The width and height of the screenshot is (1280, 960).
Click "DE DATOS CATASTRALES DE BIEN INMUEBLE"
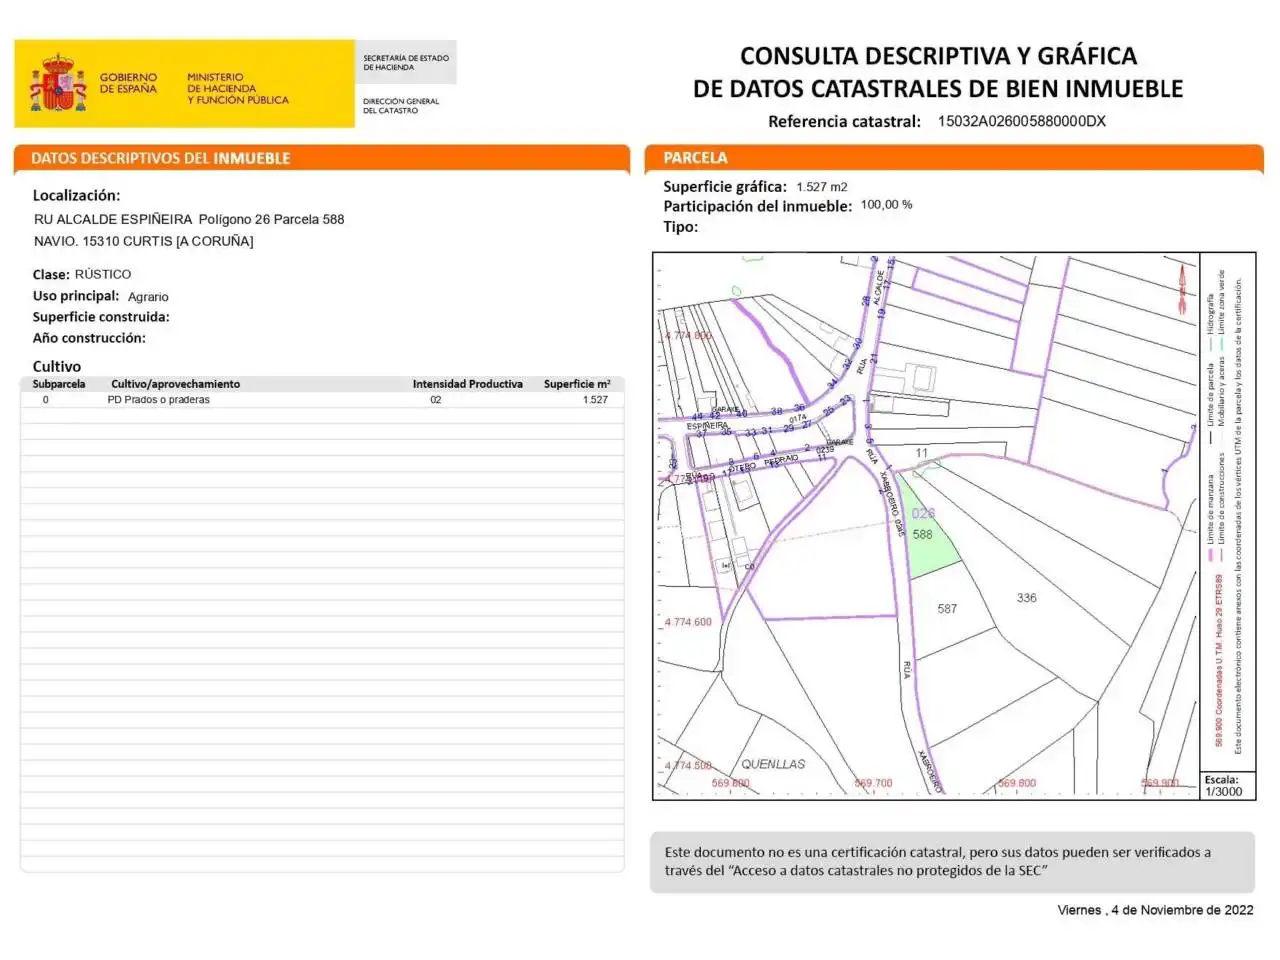pyautogui.click(x=938, y=88)
